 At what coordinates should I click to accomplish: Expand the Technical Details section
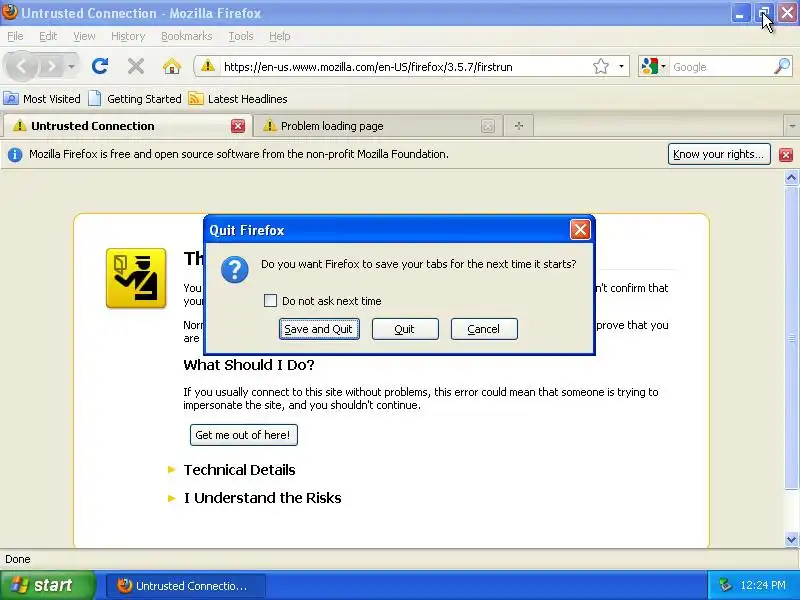(x=239, y=470)
